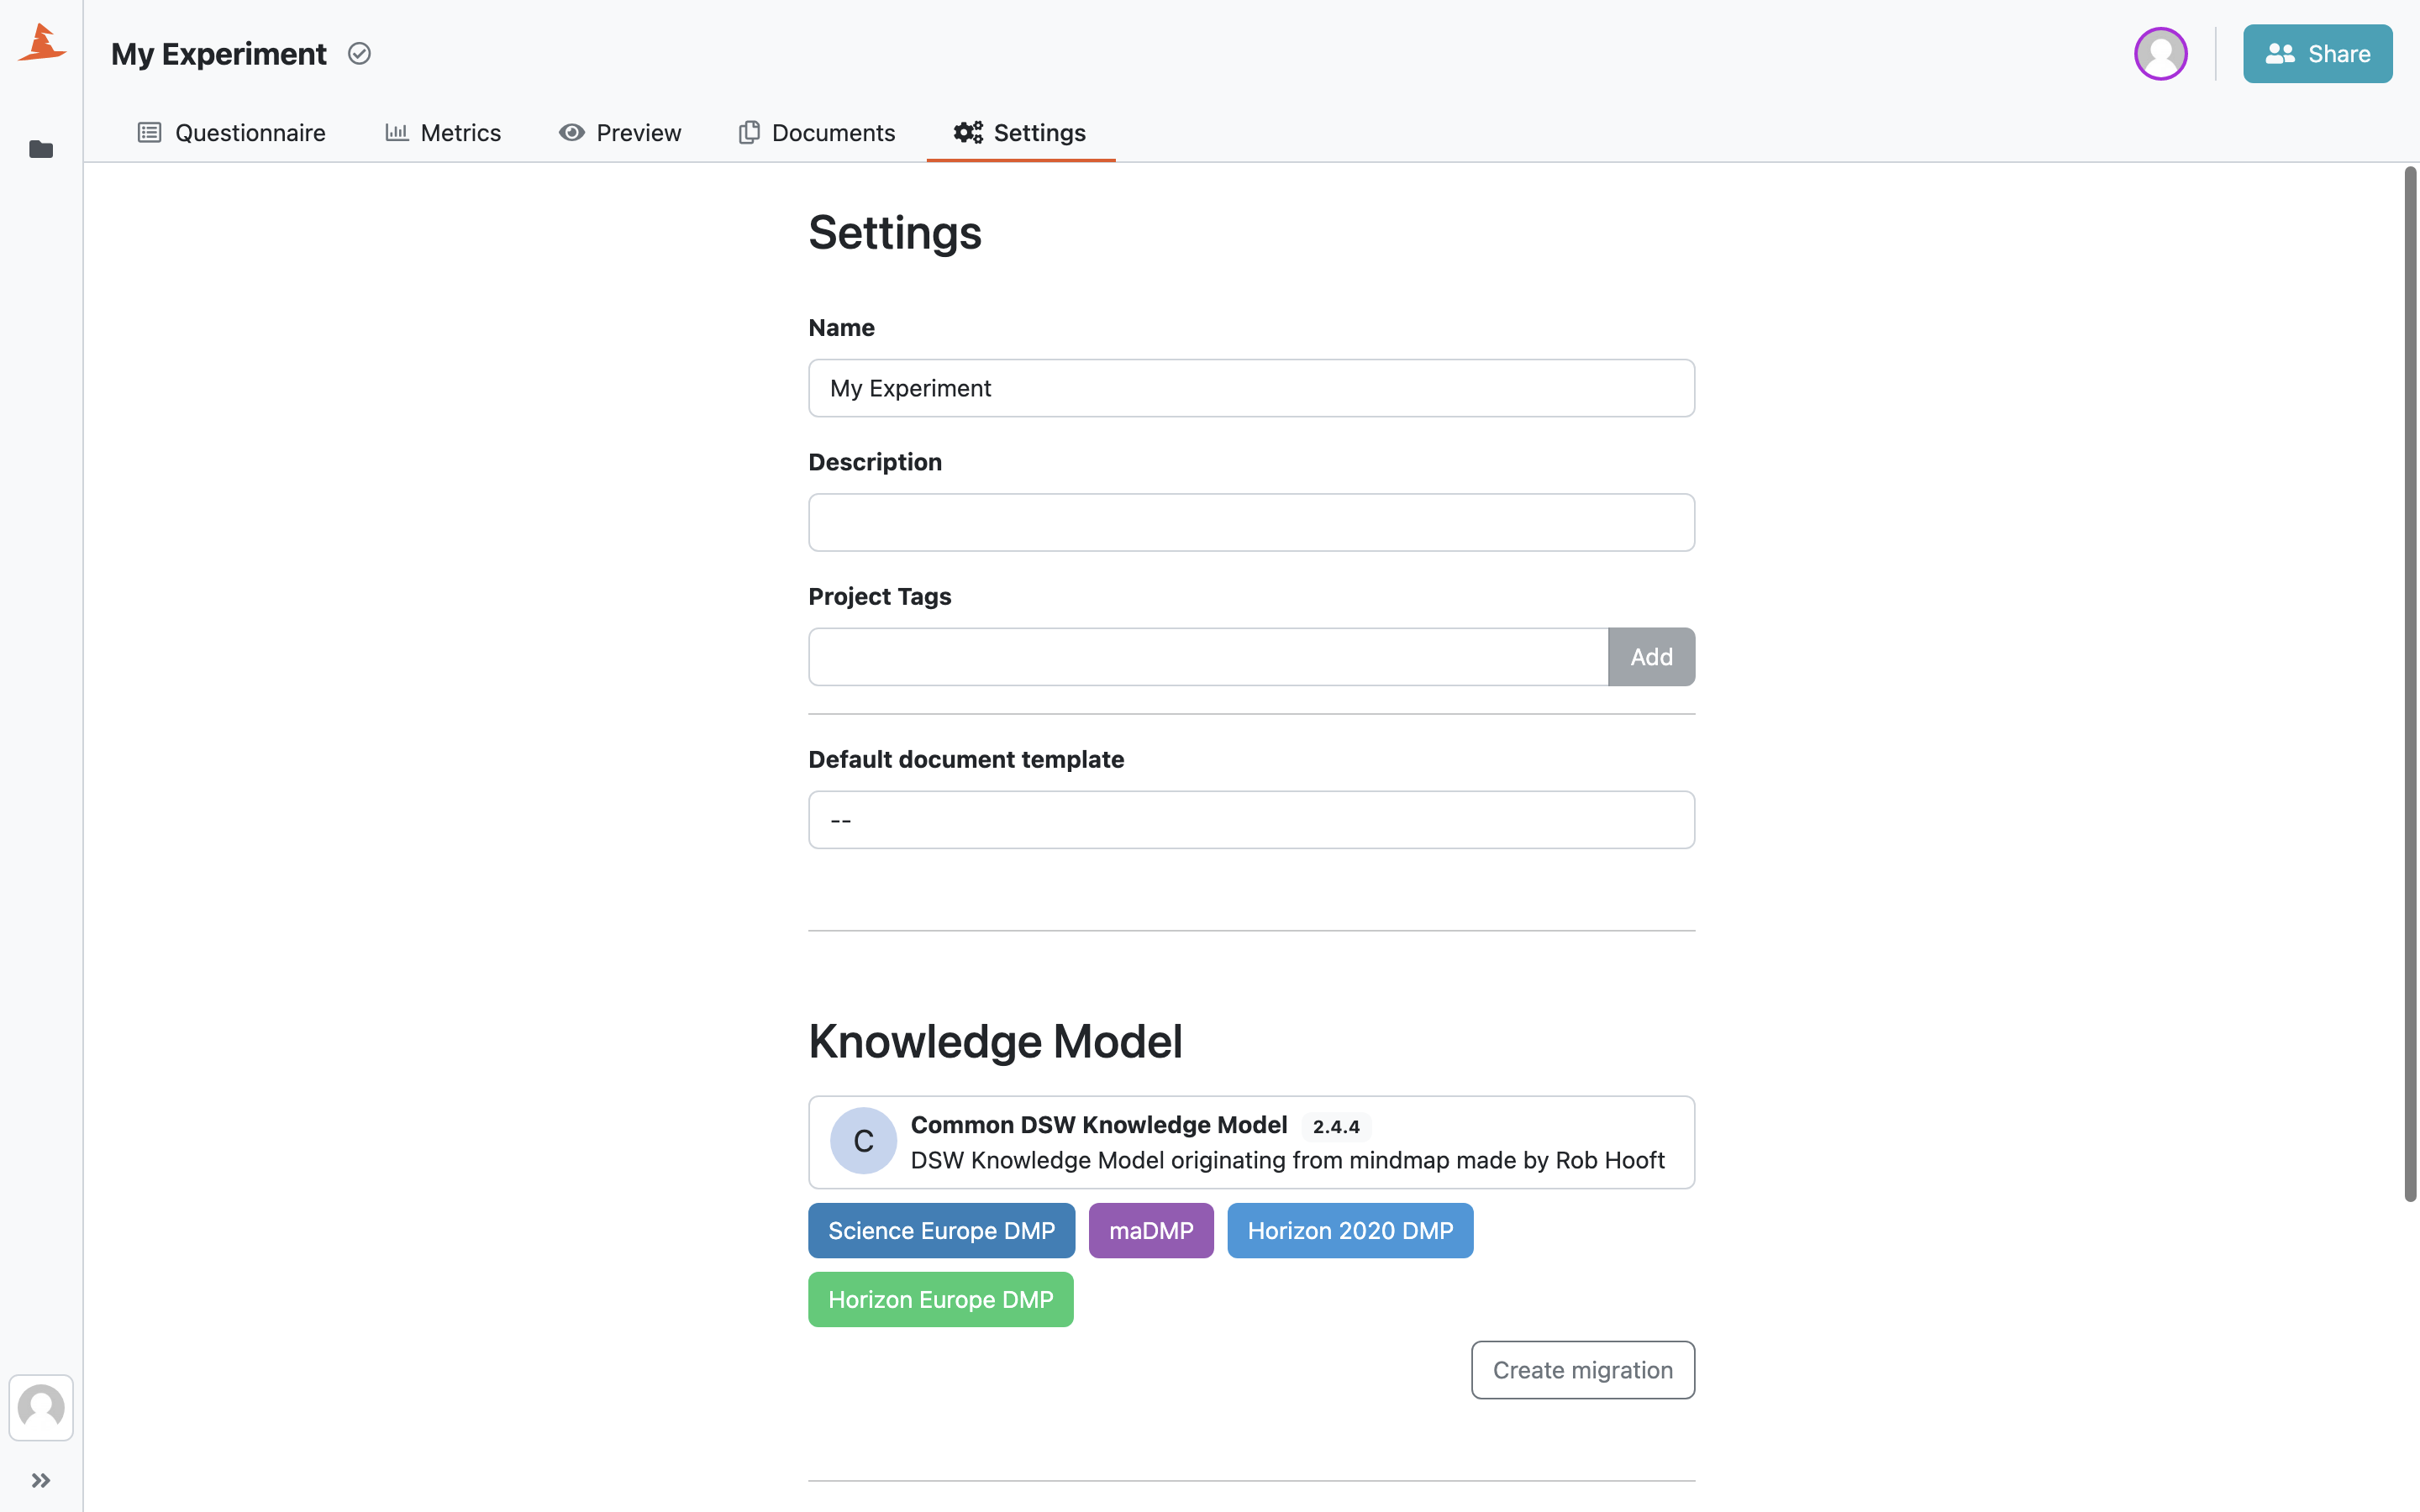Click the Horizon 2020 DMP tag
2420x1512 pixels.
coord(1350,1231)
